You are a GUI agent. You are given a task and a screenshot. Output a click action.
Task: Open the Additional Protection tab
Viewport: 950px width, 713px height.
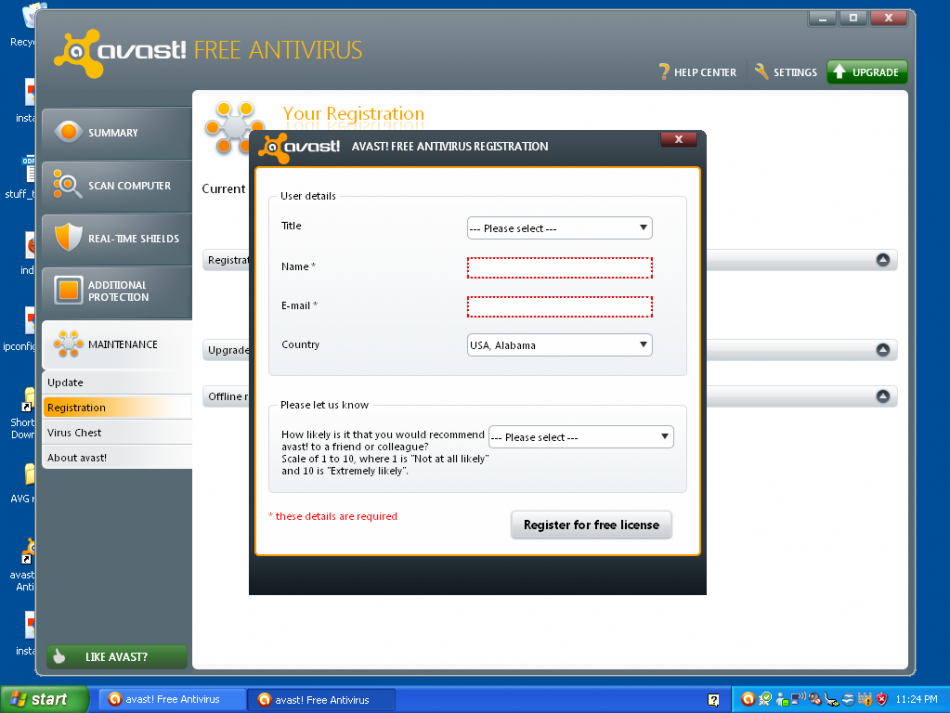(117, 291)
